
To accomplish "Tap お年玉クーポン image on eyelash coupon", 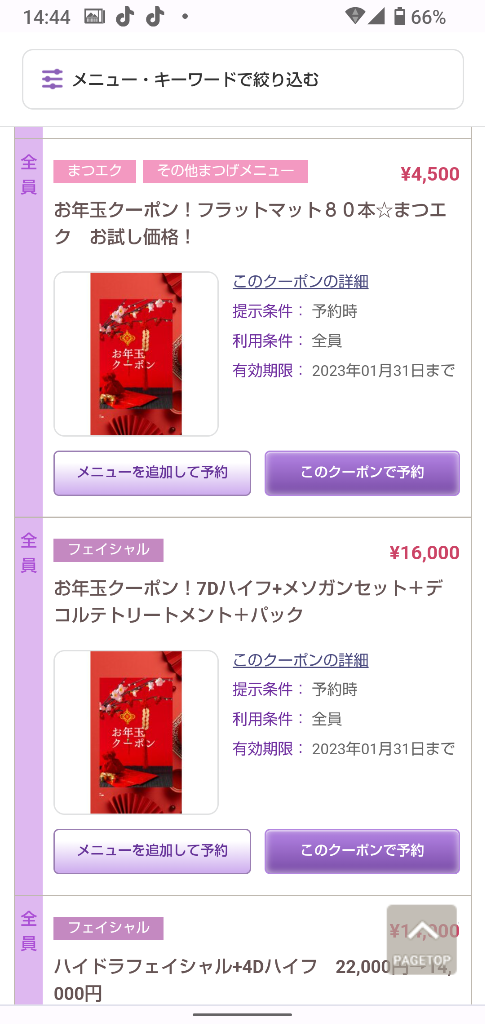I will tap(136, 354).
